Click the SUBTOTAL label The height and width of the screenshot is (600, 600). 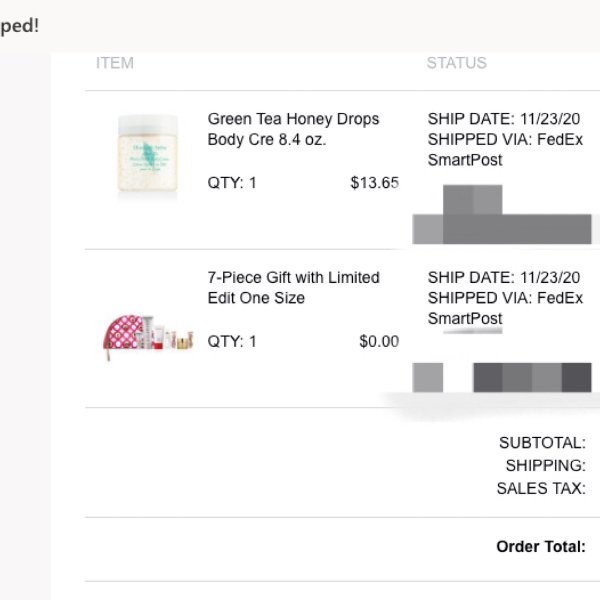pyautogui.click(x=542, y=443)
